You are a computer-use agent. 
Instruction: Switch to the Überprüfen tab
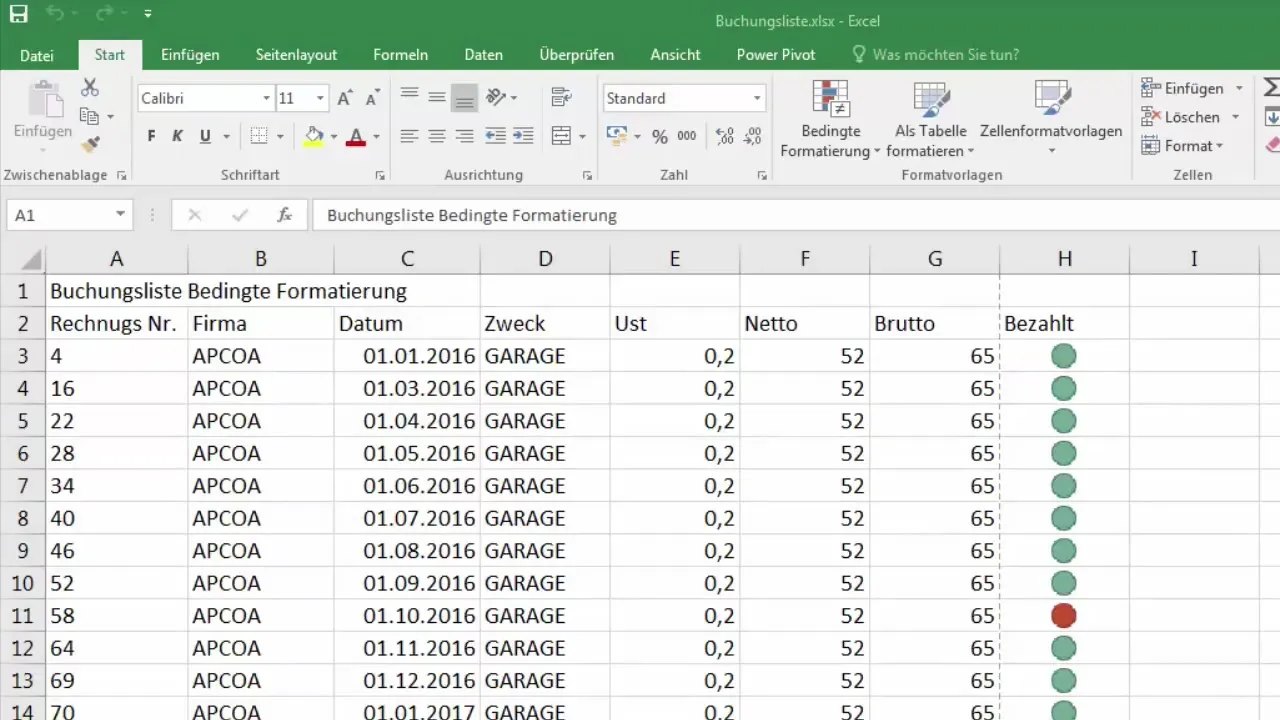click(x=576, y=55)
